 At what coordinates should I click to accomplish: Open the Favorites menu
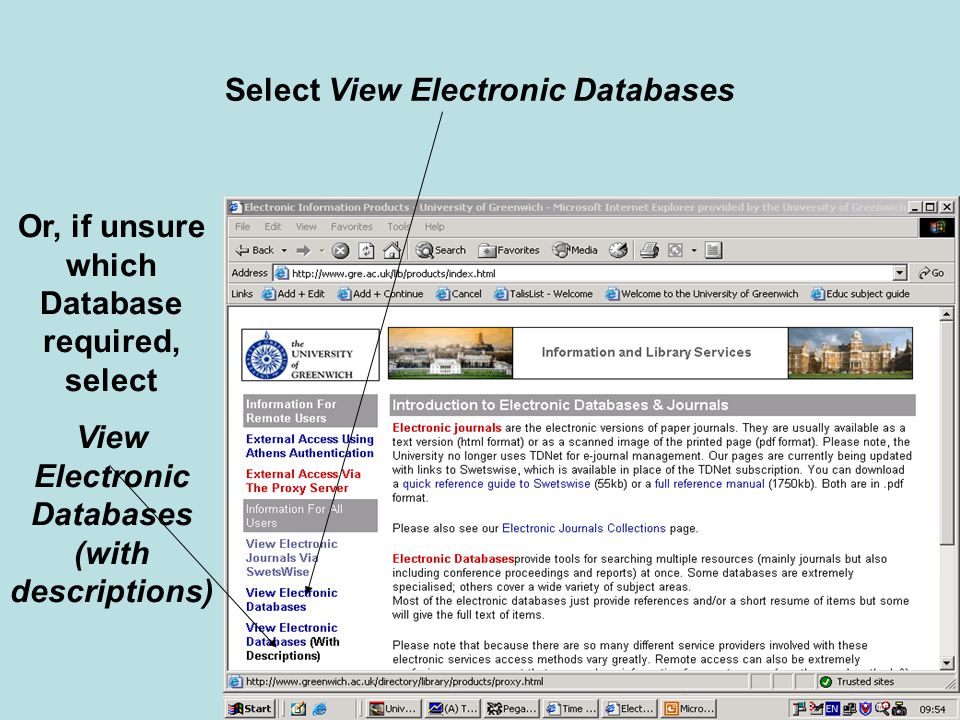tap(351, 227)
